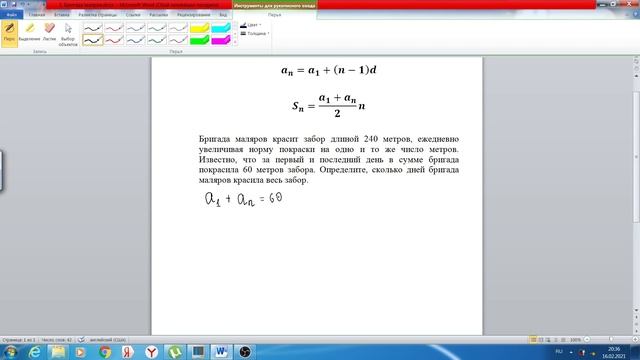Open Yandex Browser from taskbar
This screenshot has width=640, height=360.
(x=151, y=352)
